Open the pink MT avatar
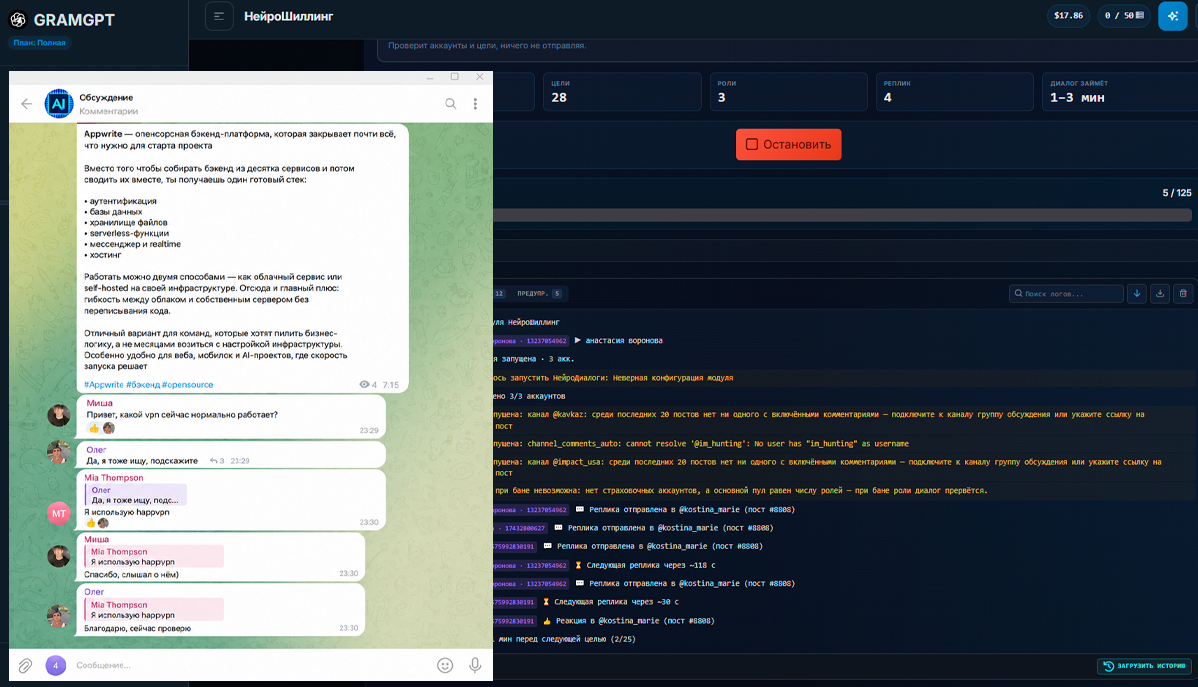This screenshot has height=687, width=1198. [59, 514]
